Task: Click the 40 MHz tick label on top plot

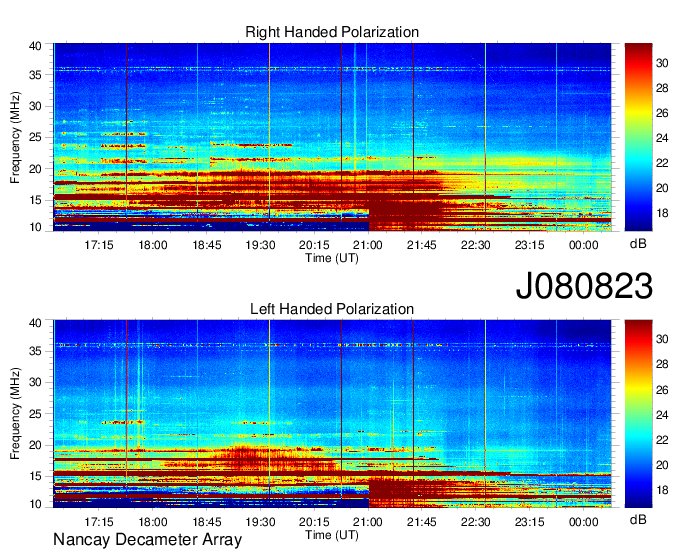Action: [x=35, y=46]
